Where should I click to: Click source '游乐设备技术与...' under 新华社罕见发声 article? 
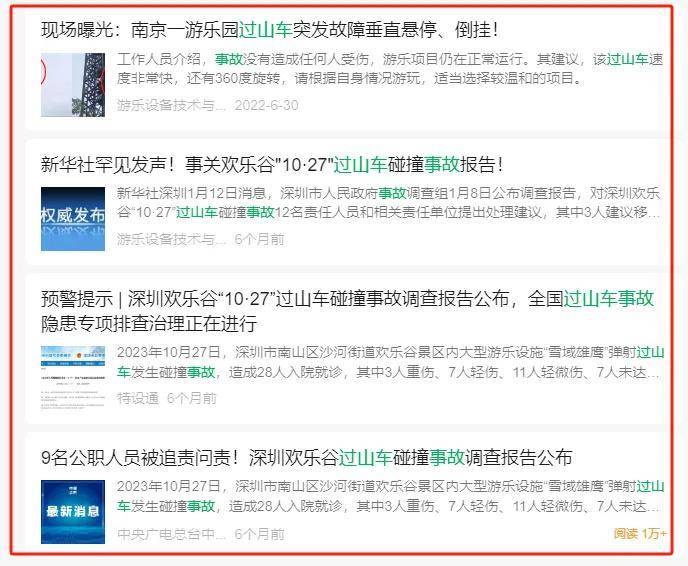(171, 240)
